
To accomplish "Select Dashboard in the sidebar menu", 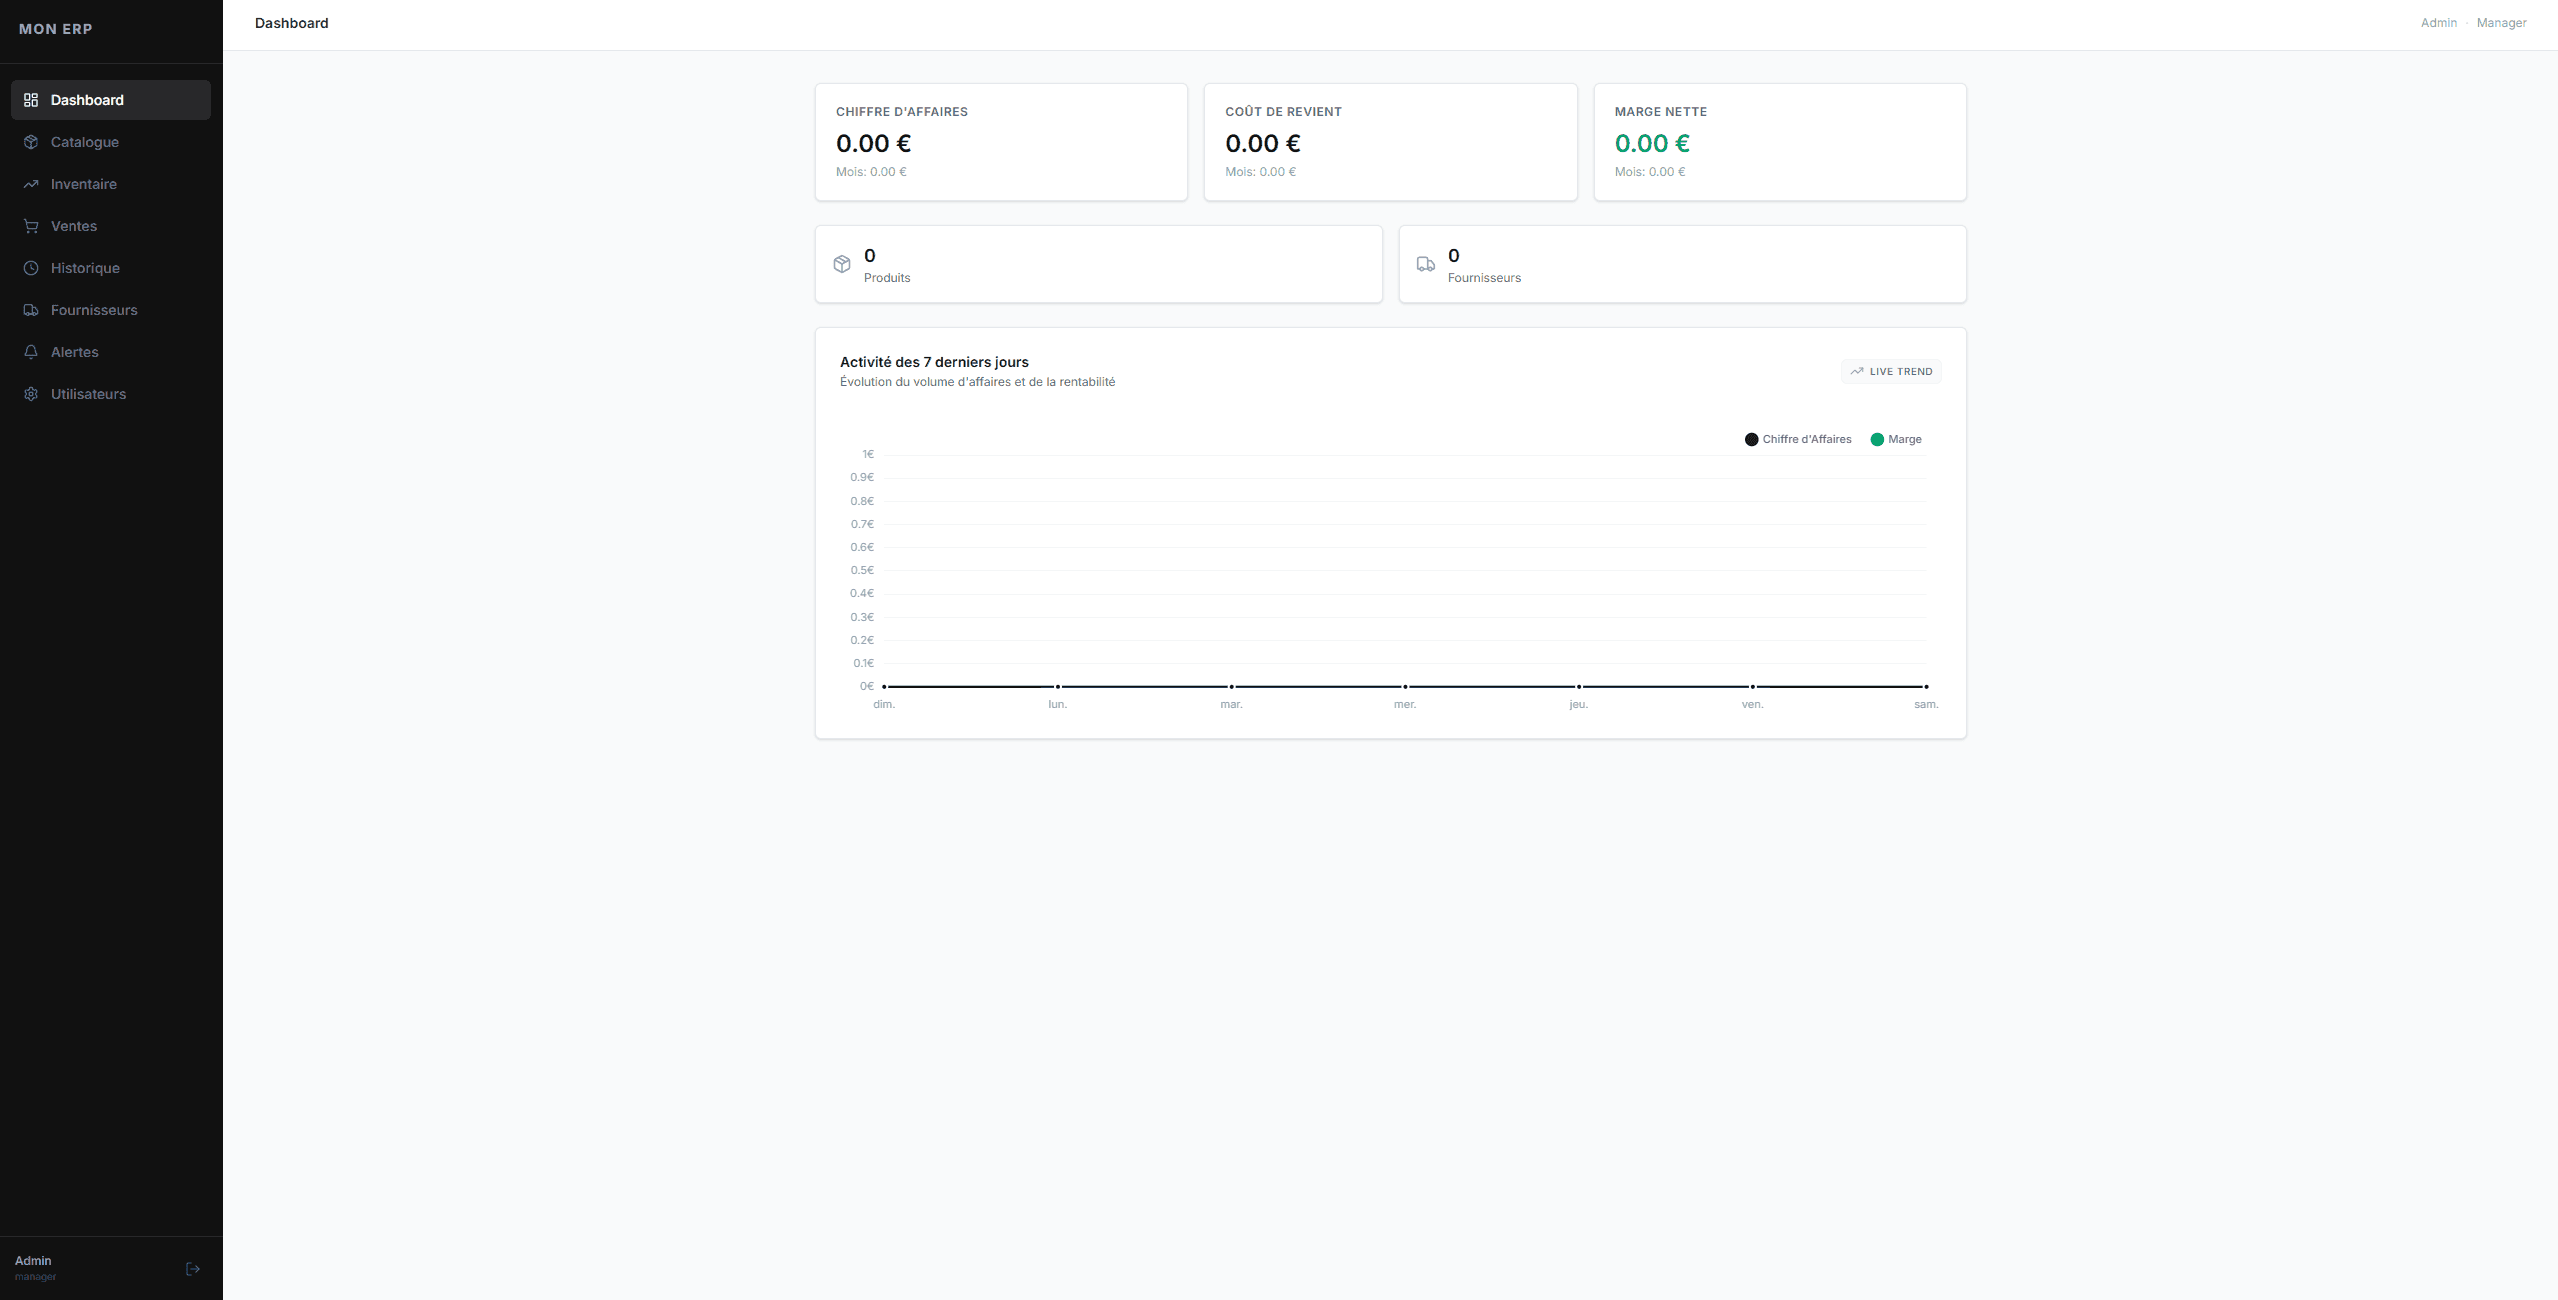I will 85,100.
